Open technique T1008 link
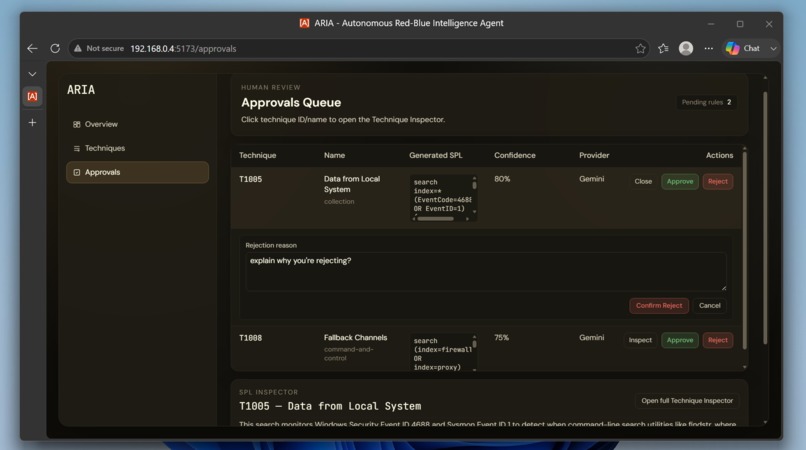Image resolution: width=806 pixels, height=450 pixels. point(250,338)
